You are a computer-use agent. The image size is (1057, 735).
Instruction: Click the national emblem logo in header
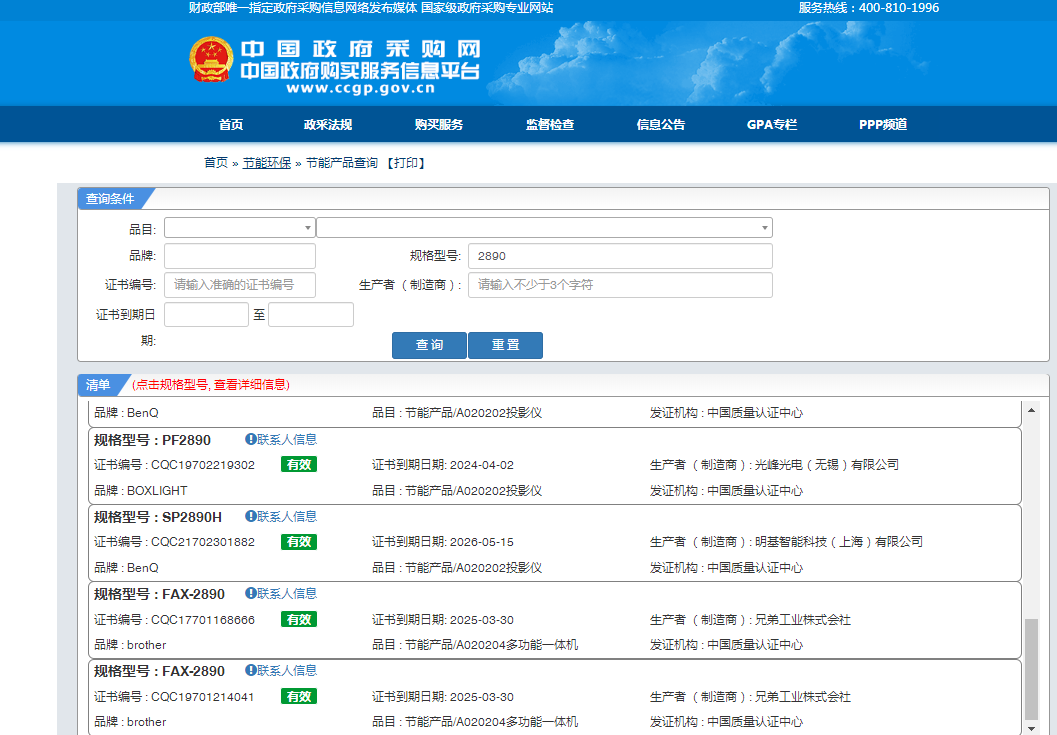click(x=211, y=60)
